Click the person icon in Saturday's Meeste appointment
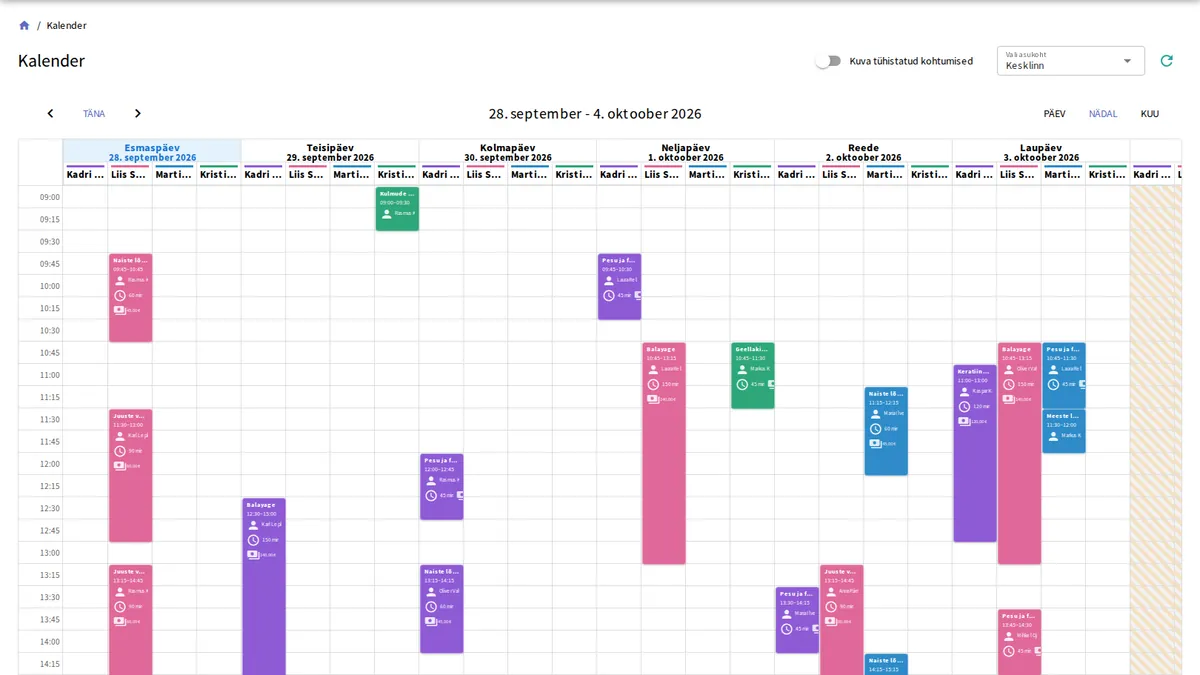This screenshot has height=675, width=1200. coord(1053,436)
